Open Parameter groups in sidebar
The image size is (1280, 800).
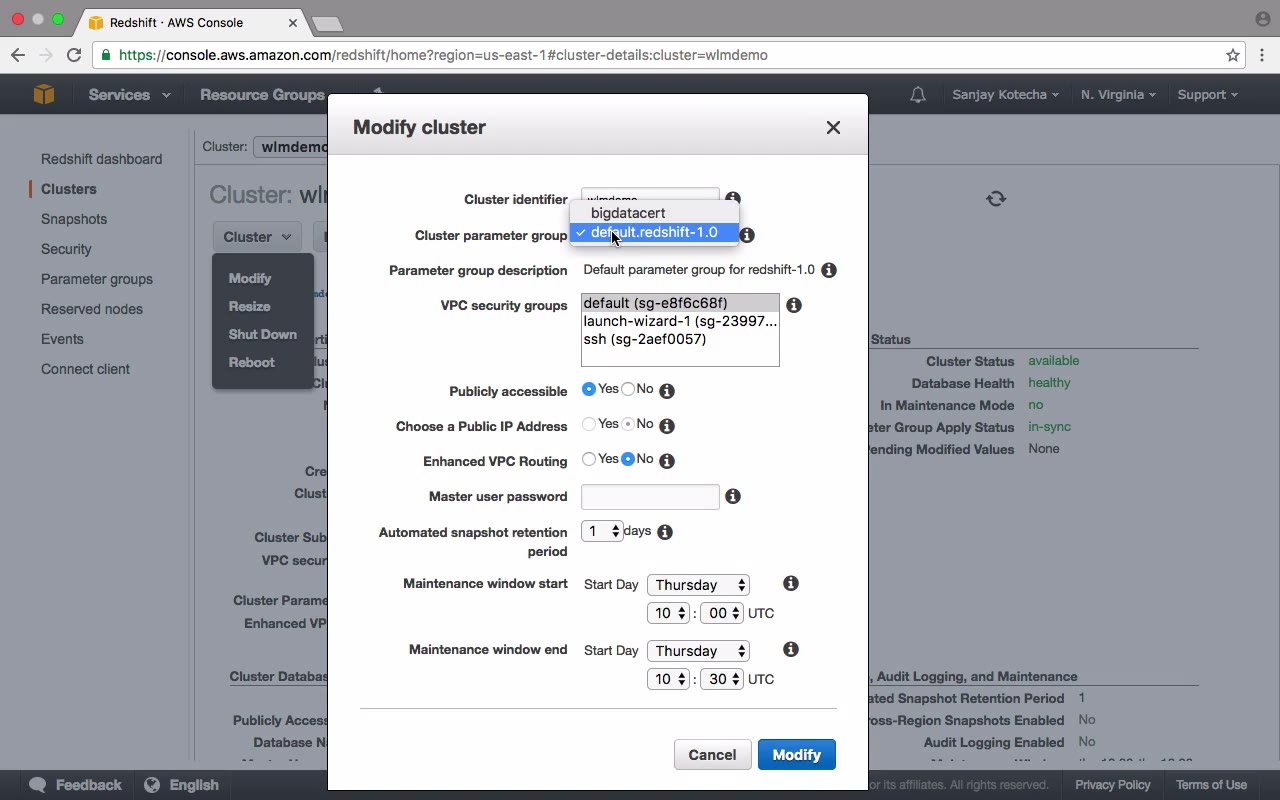(x=97, y=279)
